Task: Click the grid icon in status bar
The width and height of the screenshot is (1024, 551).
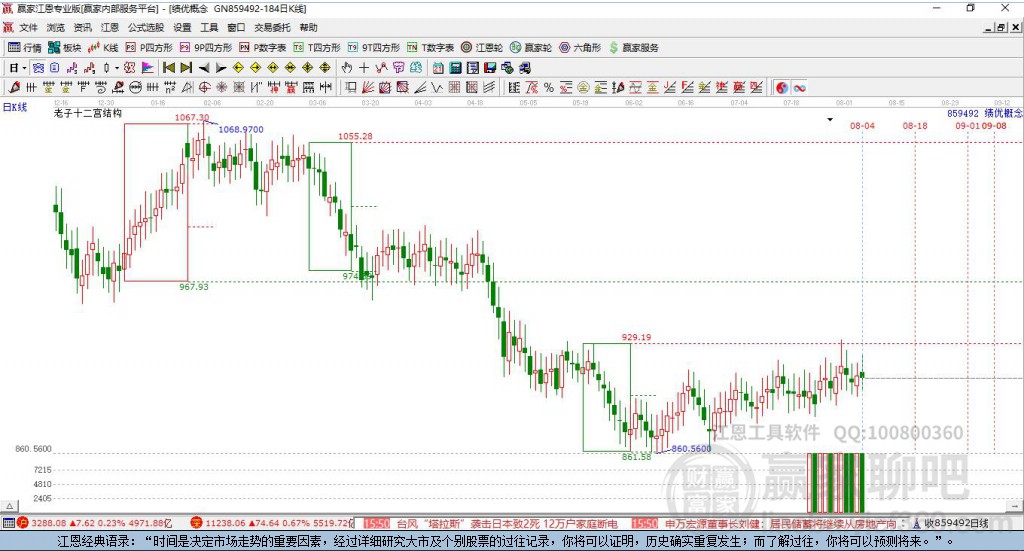Action: point(8,523)
